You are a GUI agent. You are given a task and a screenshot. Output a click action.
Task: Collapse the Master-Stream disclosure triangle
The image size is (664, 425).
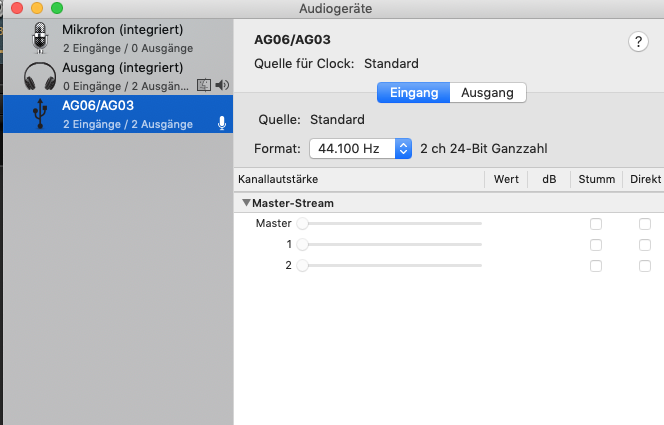[246, 203]
